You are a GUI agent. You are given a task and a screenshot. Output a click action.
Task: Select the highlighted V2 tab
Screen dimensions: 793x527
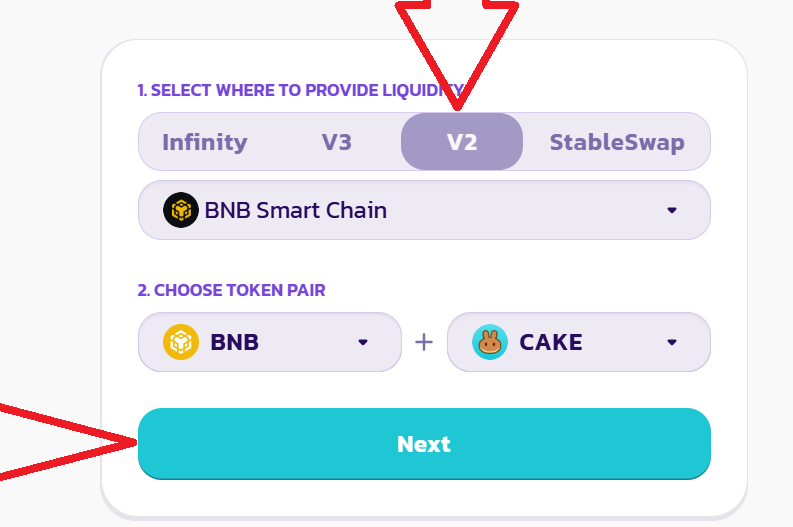coord(462,142)
